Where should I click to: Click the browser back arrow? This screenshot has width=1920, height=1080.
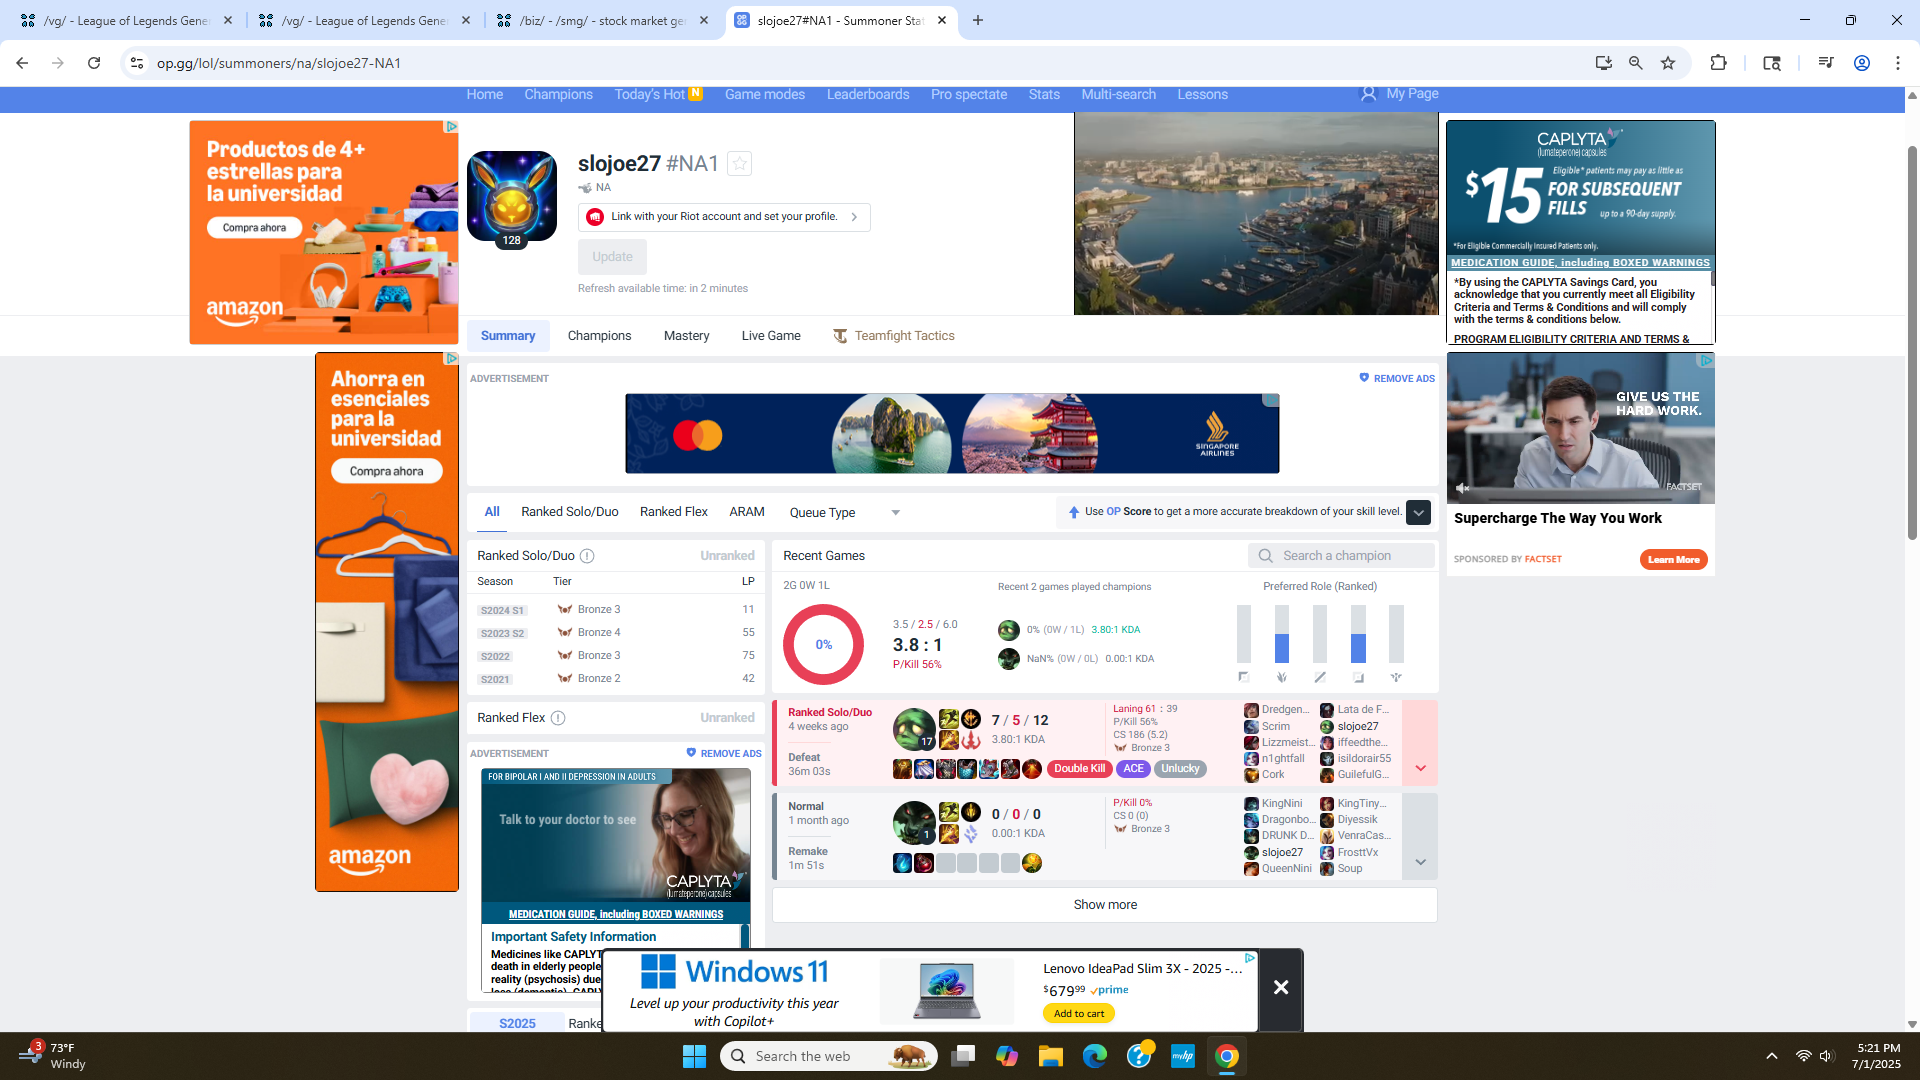pos(22,63)
